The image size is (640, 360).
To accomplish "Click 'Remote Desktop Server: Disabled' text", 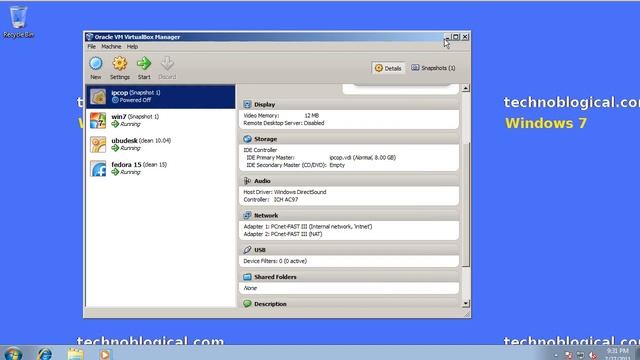I will click(284, 123).
